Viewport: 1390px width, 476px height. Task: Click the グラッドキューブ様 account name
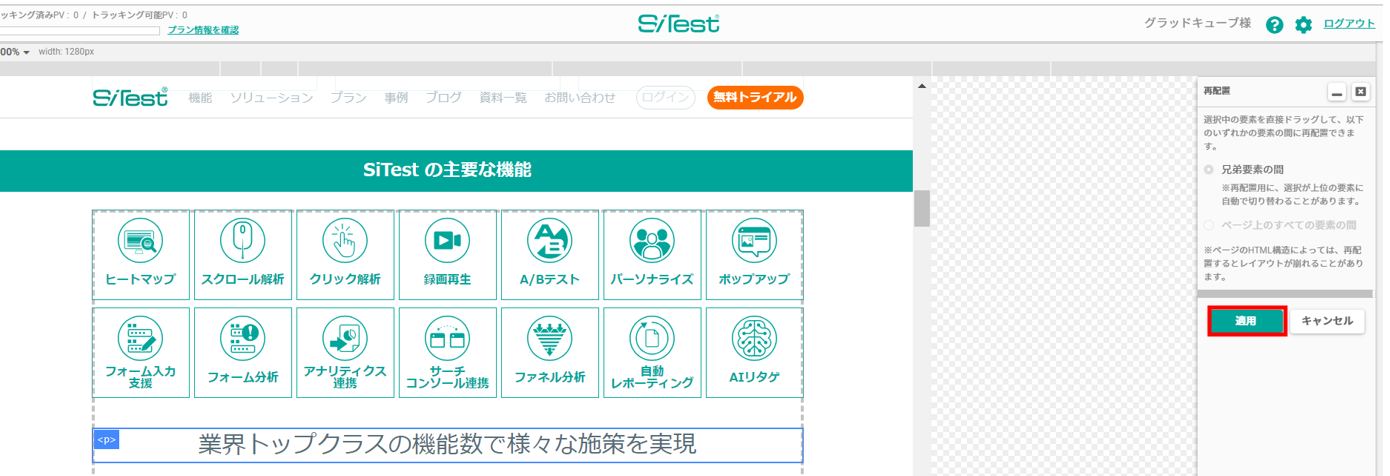(x=1198, y=24)
